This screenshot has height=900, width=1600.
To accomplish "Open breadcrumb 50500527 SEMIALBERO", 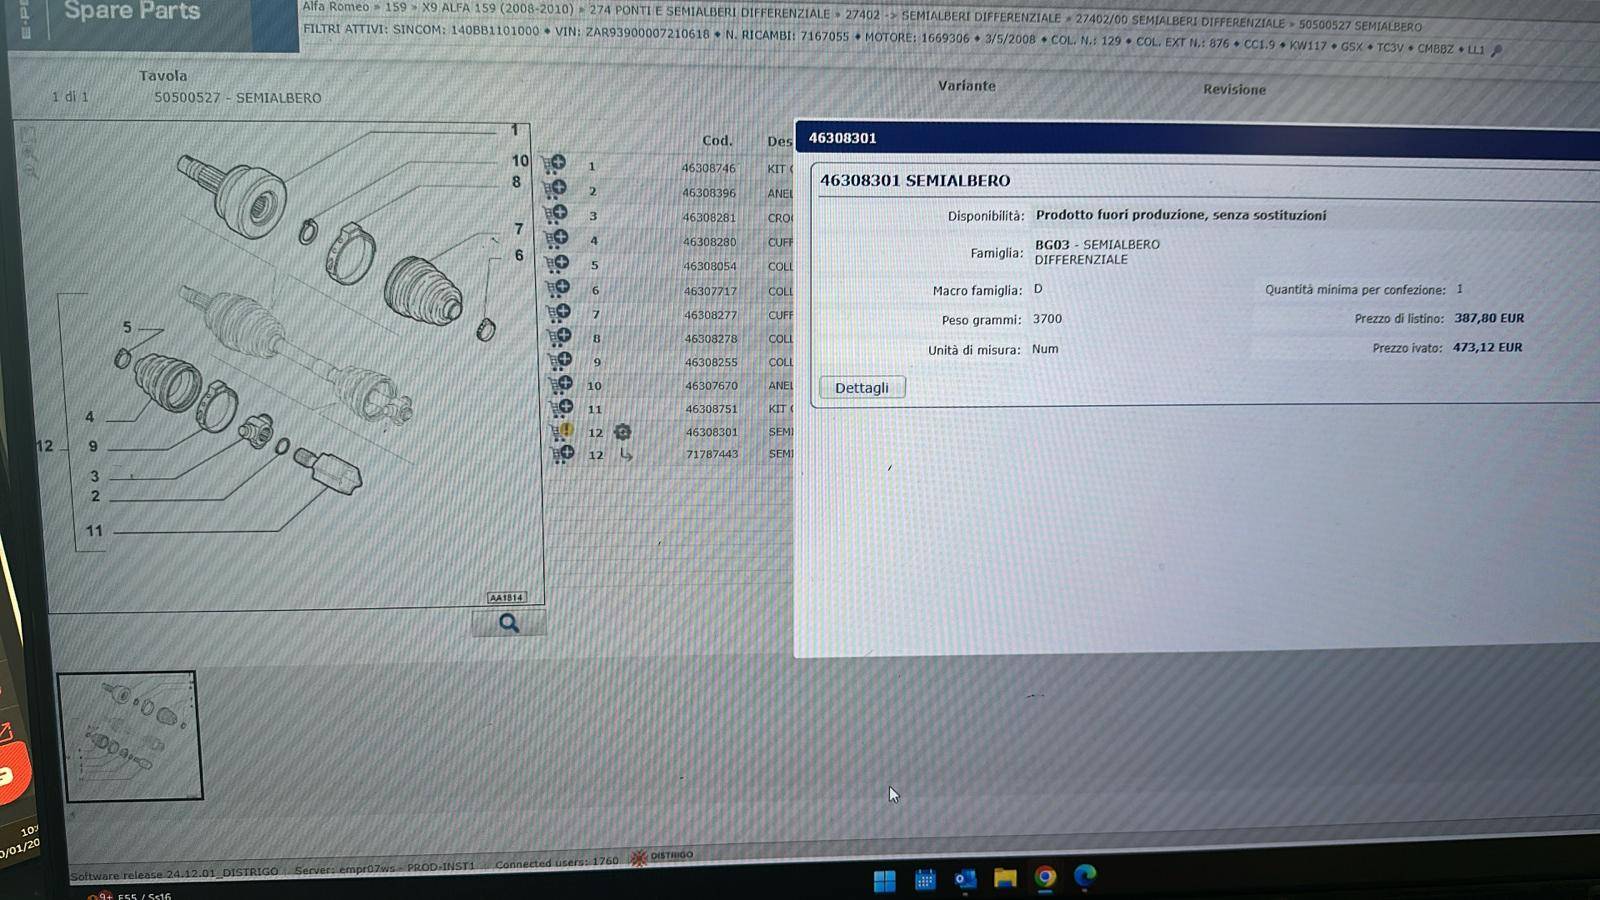I will 1360,26.
